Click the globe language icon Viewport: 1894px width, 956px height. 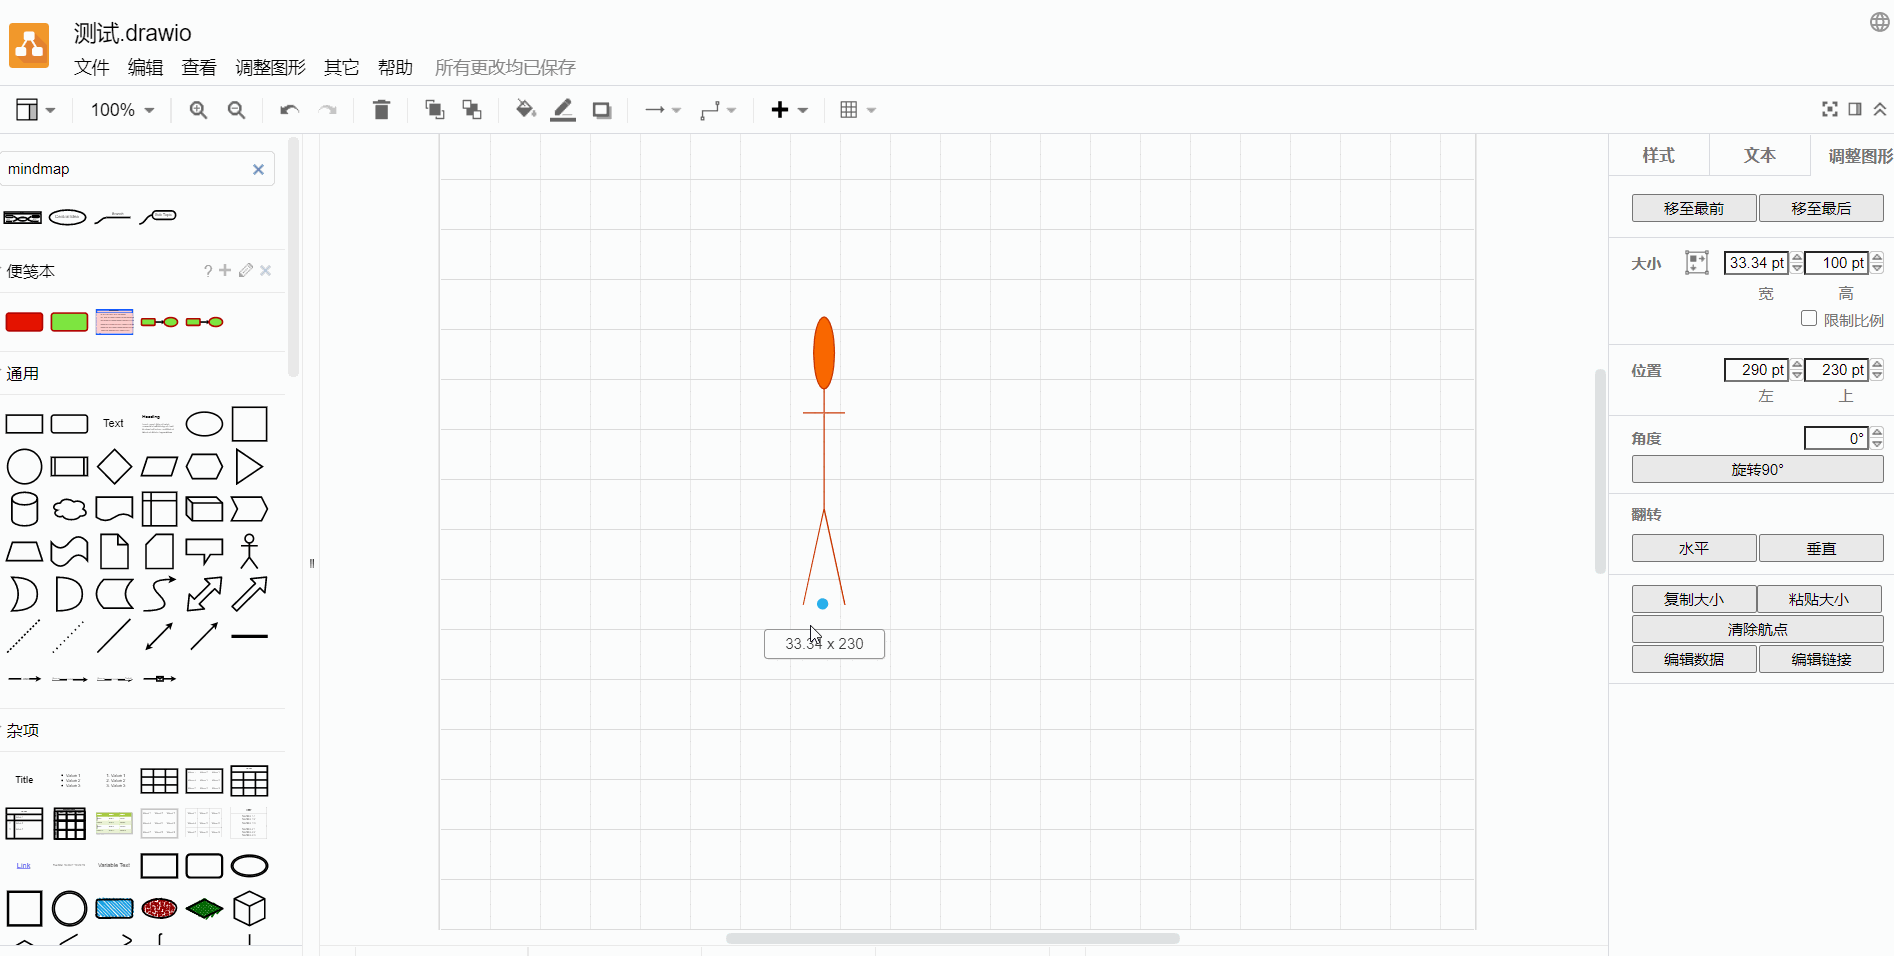(1880, 22)
